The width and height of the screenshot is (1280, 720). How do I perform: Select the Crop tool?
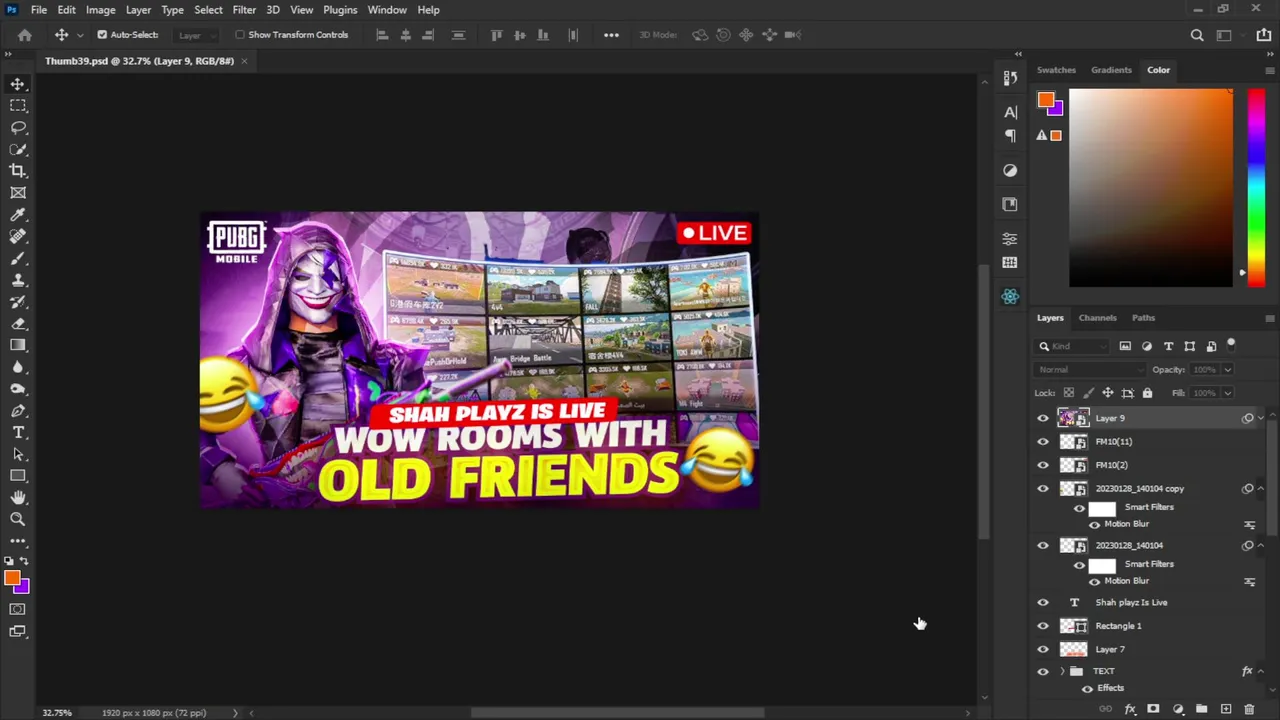pos(18,171)
